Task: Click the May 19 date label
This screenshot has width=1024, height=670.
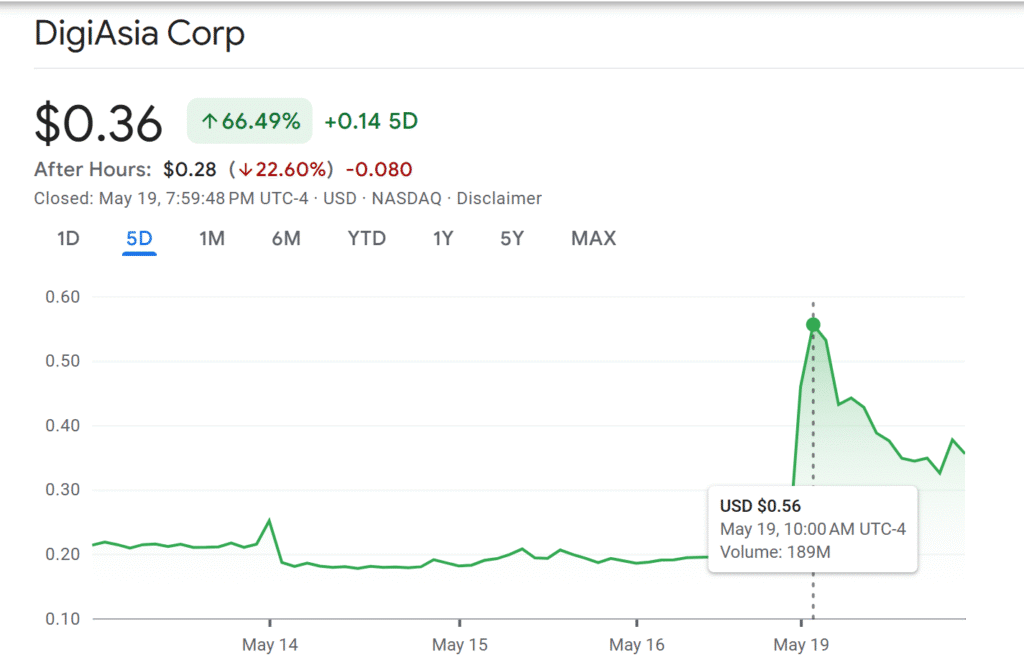Action: 802,645
